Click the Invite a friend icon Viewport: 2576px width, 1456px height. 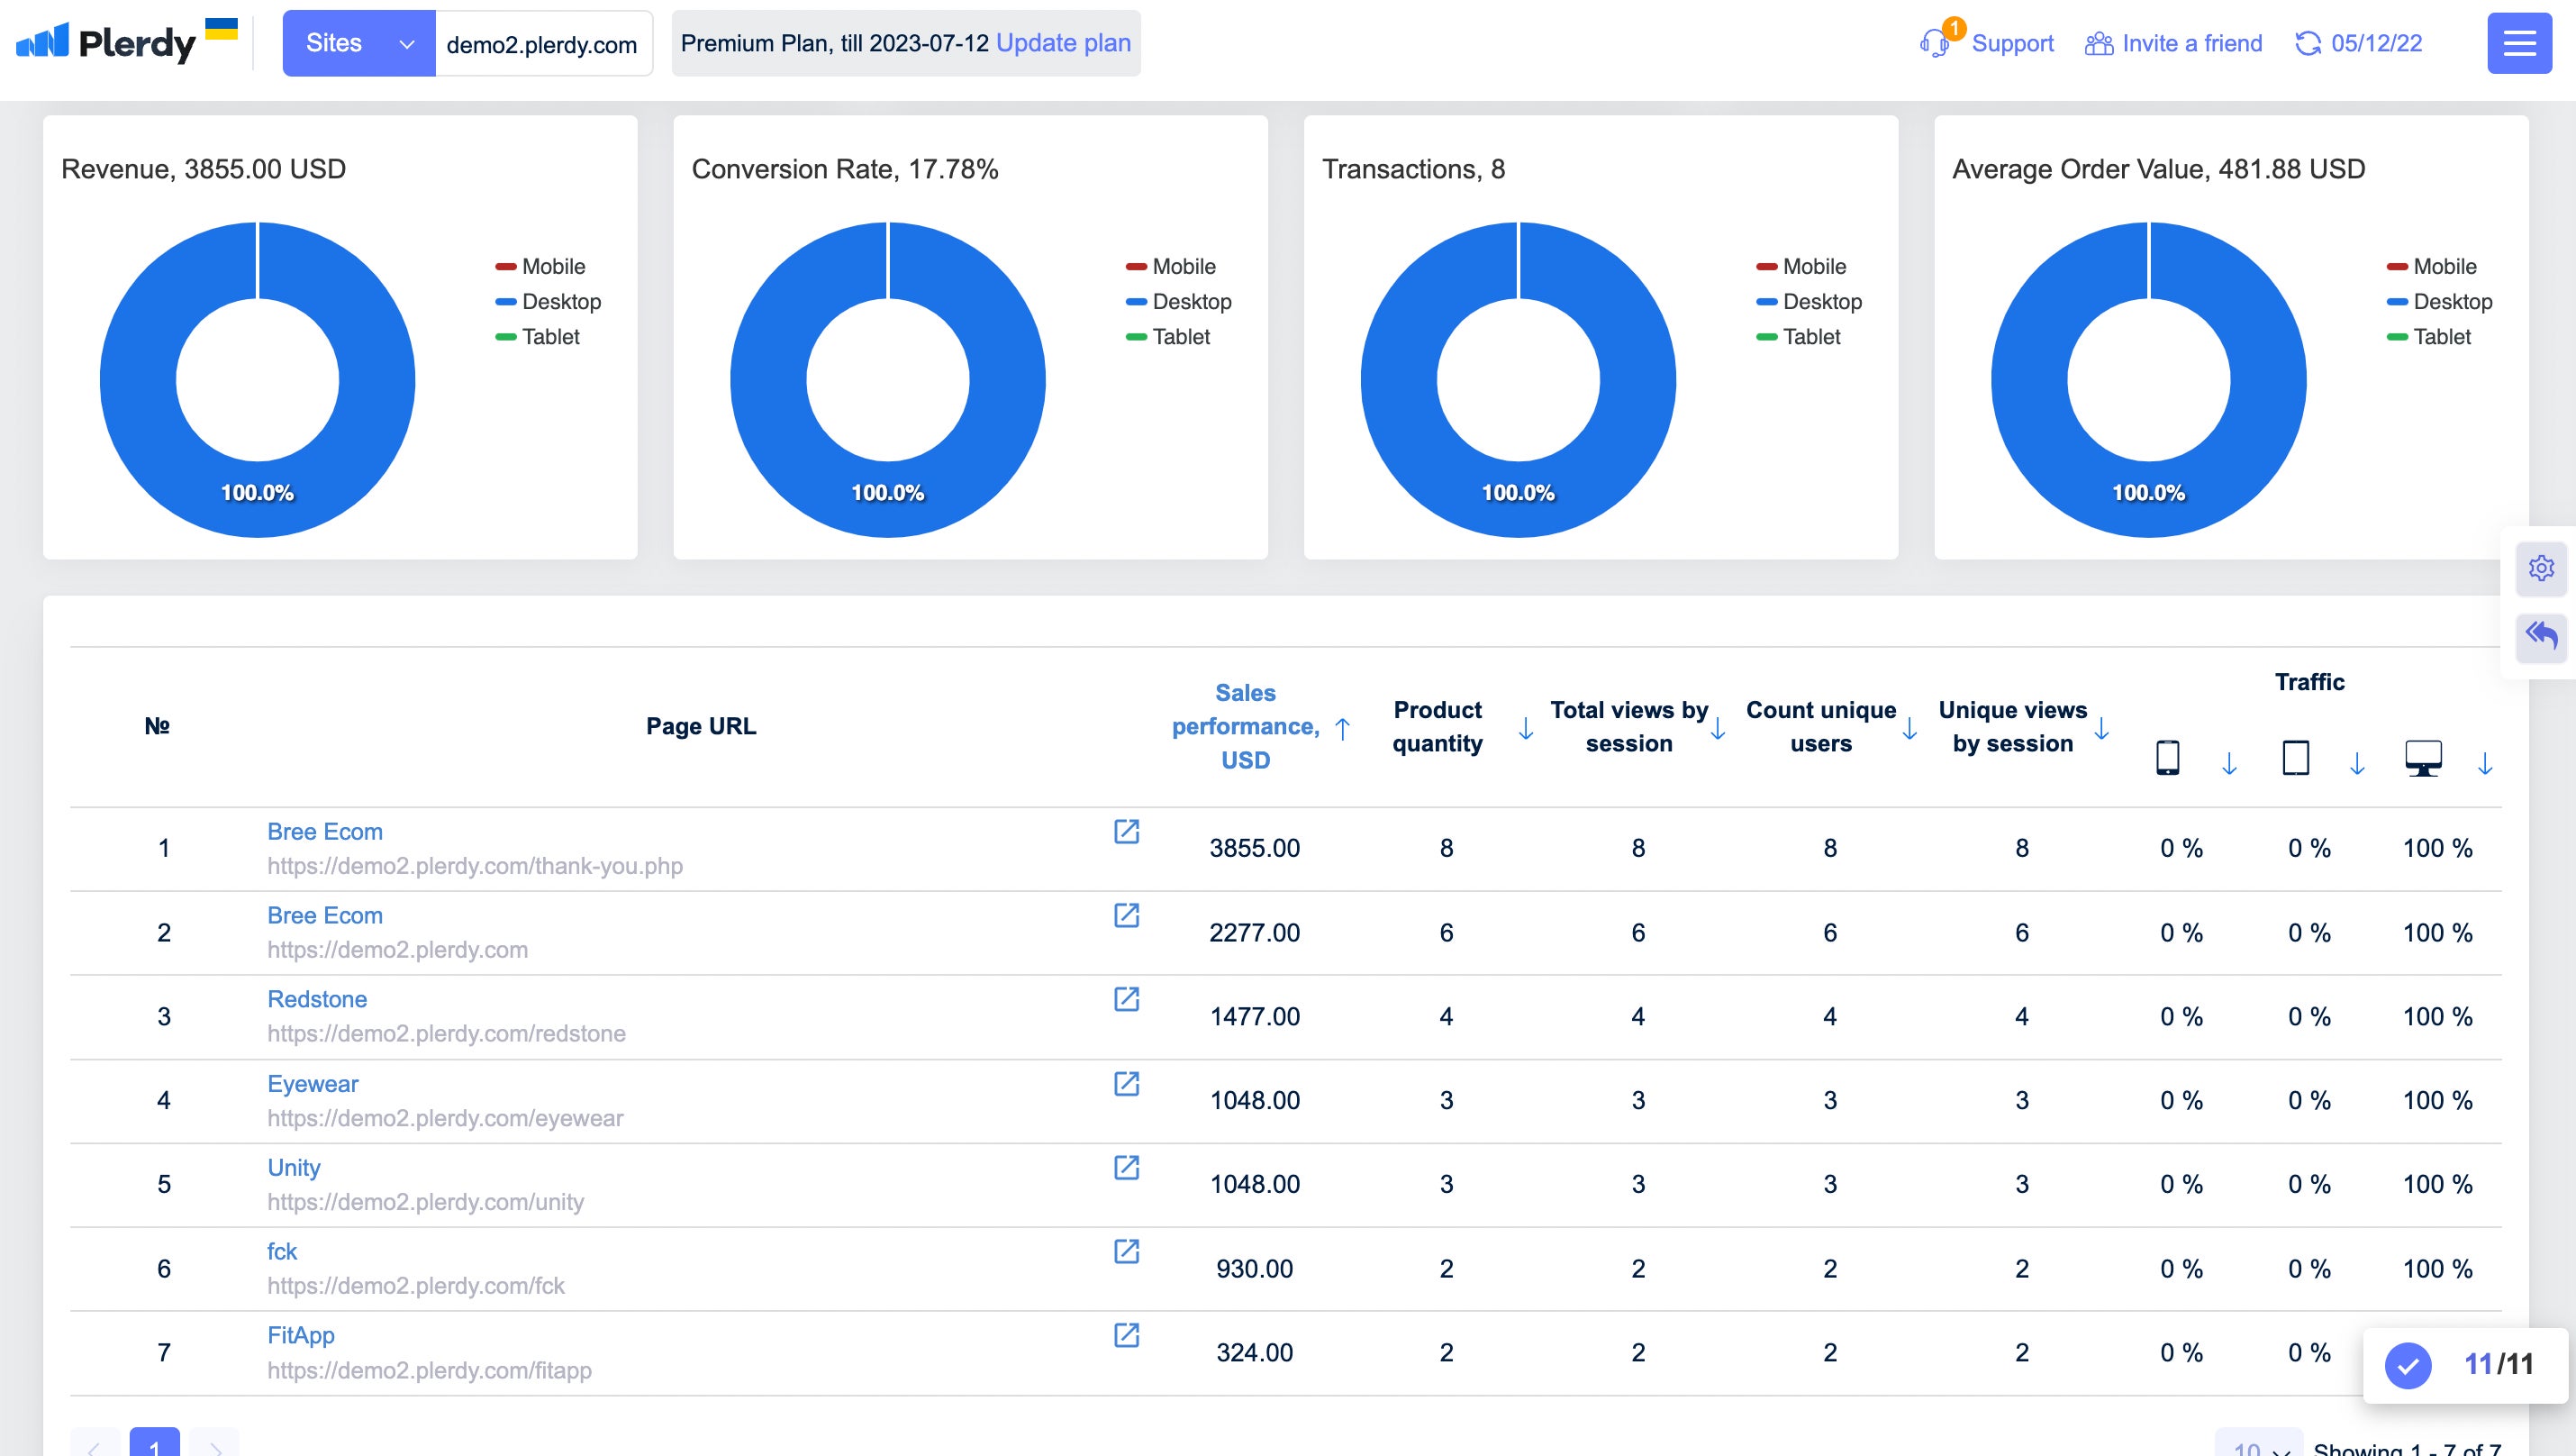pyautogui.click(x=2097, y=42)
